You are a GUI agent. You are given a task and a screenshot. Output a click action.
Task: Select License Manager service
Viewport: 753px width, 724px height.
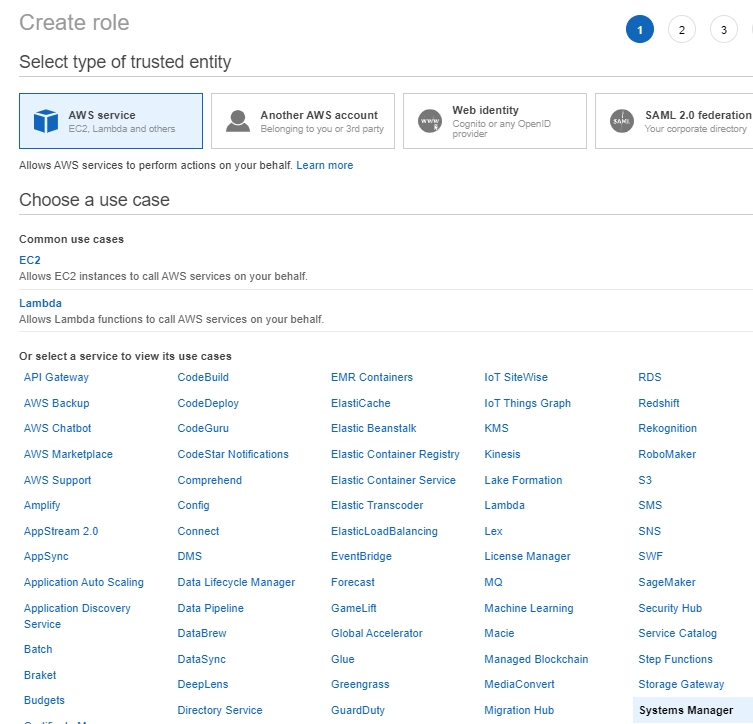coord(527,556)
